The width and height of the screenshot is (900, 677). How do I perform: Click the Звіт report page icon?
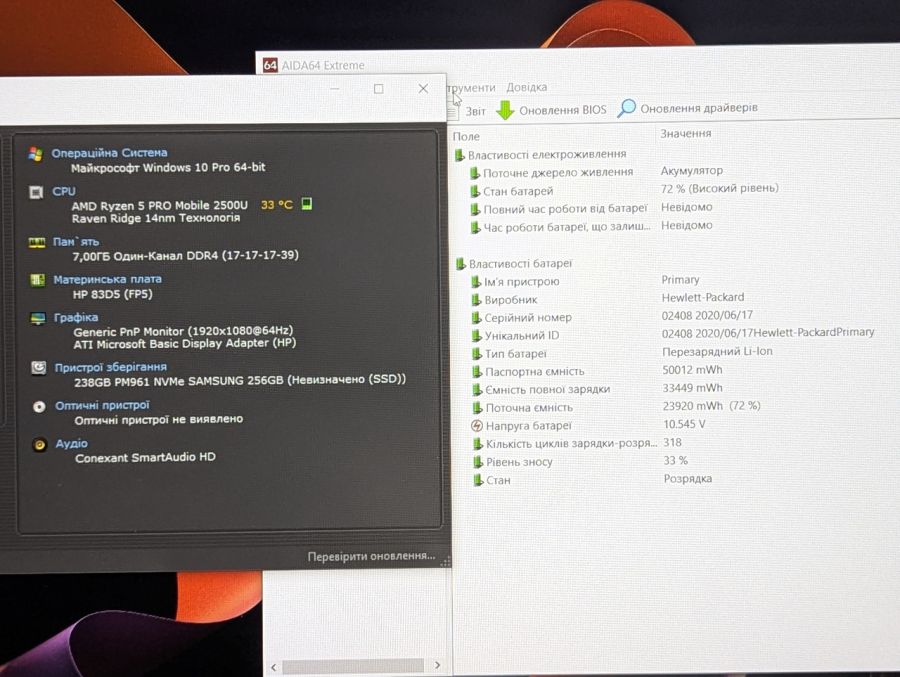tap(453, 112)
